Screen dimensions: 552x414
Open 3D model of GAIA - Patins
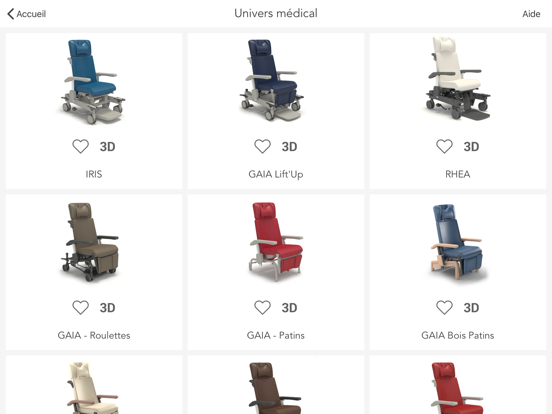[289, 308]
